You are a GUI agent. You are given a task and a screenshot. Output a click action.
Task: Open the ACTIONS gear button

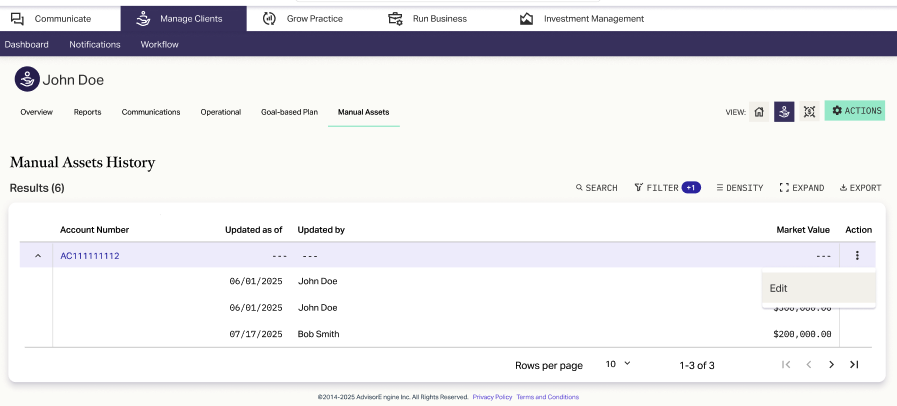[x=855, y=111]
